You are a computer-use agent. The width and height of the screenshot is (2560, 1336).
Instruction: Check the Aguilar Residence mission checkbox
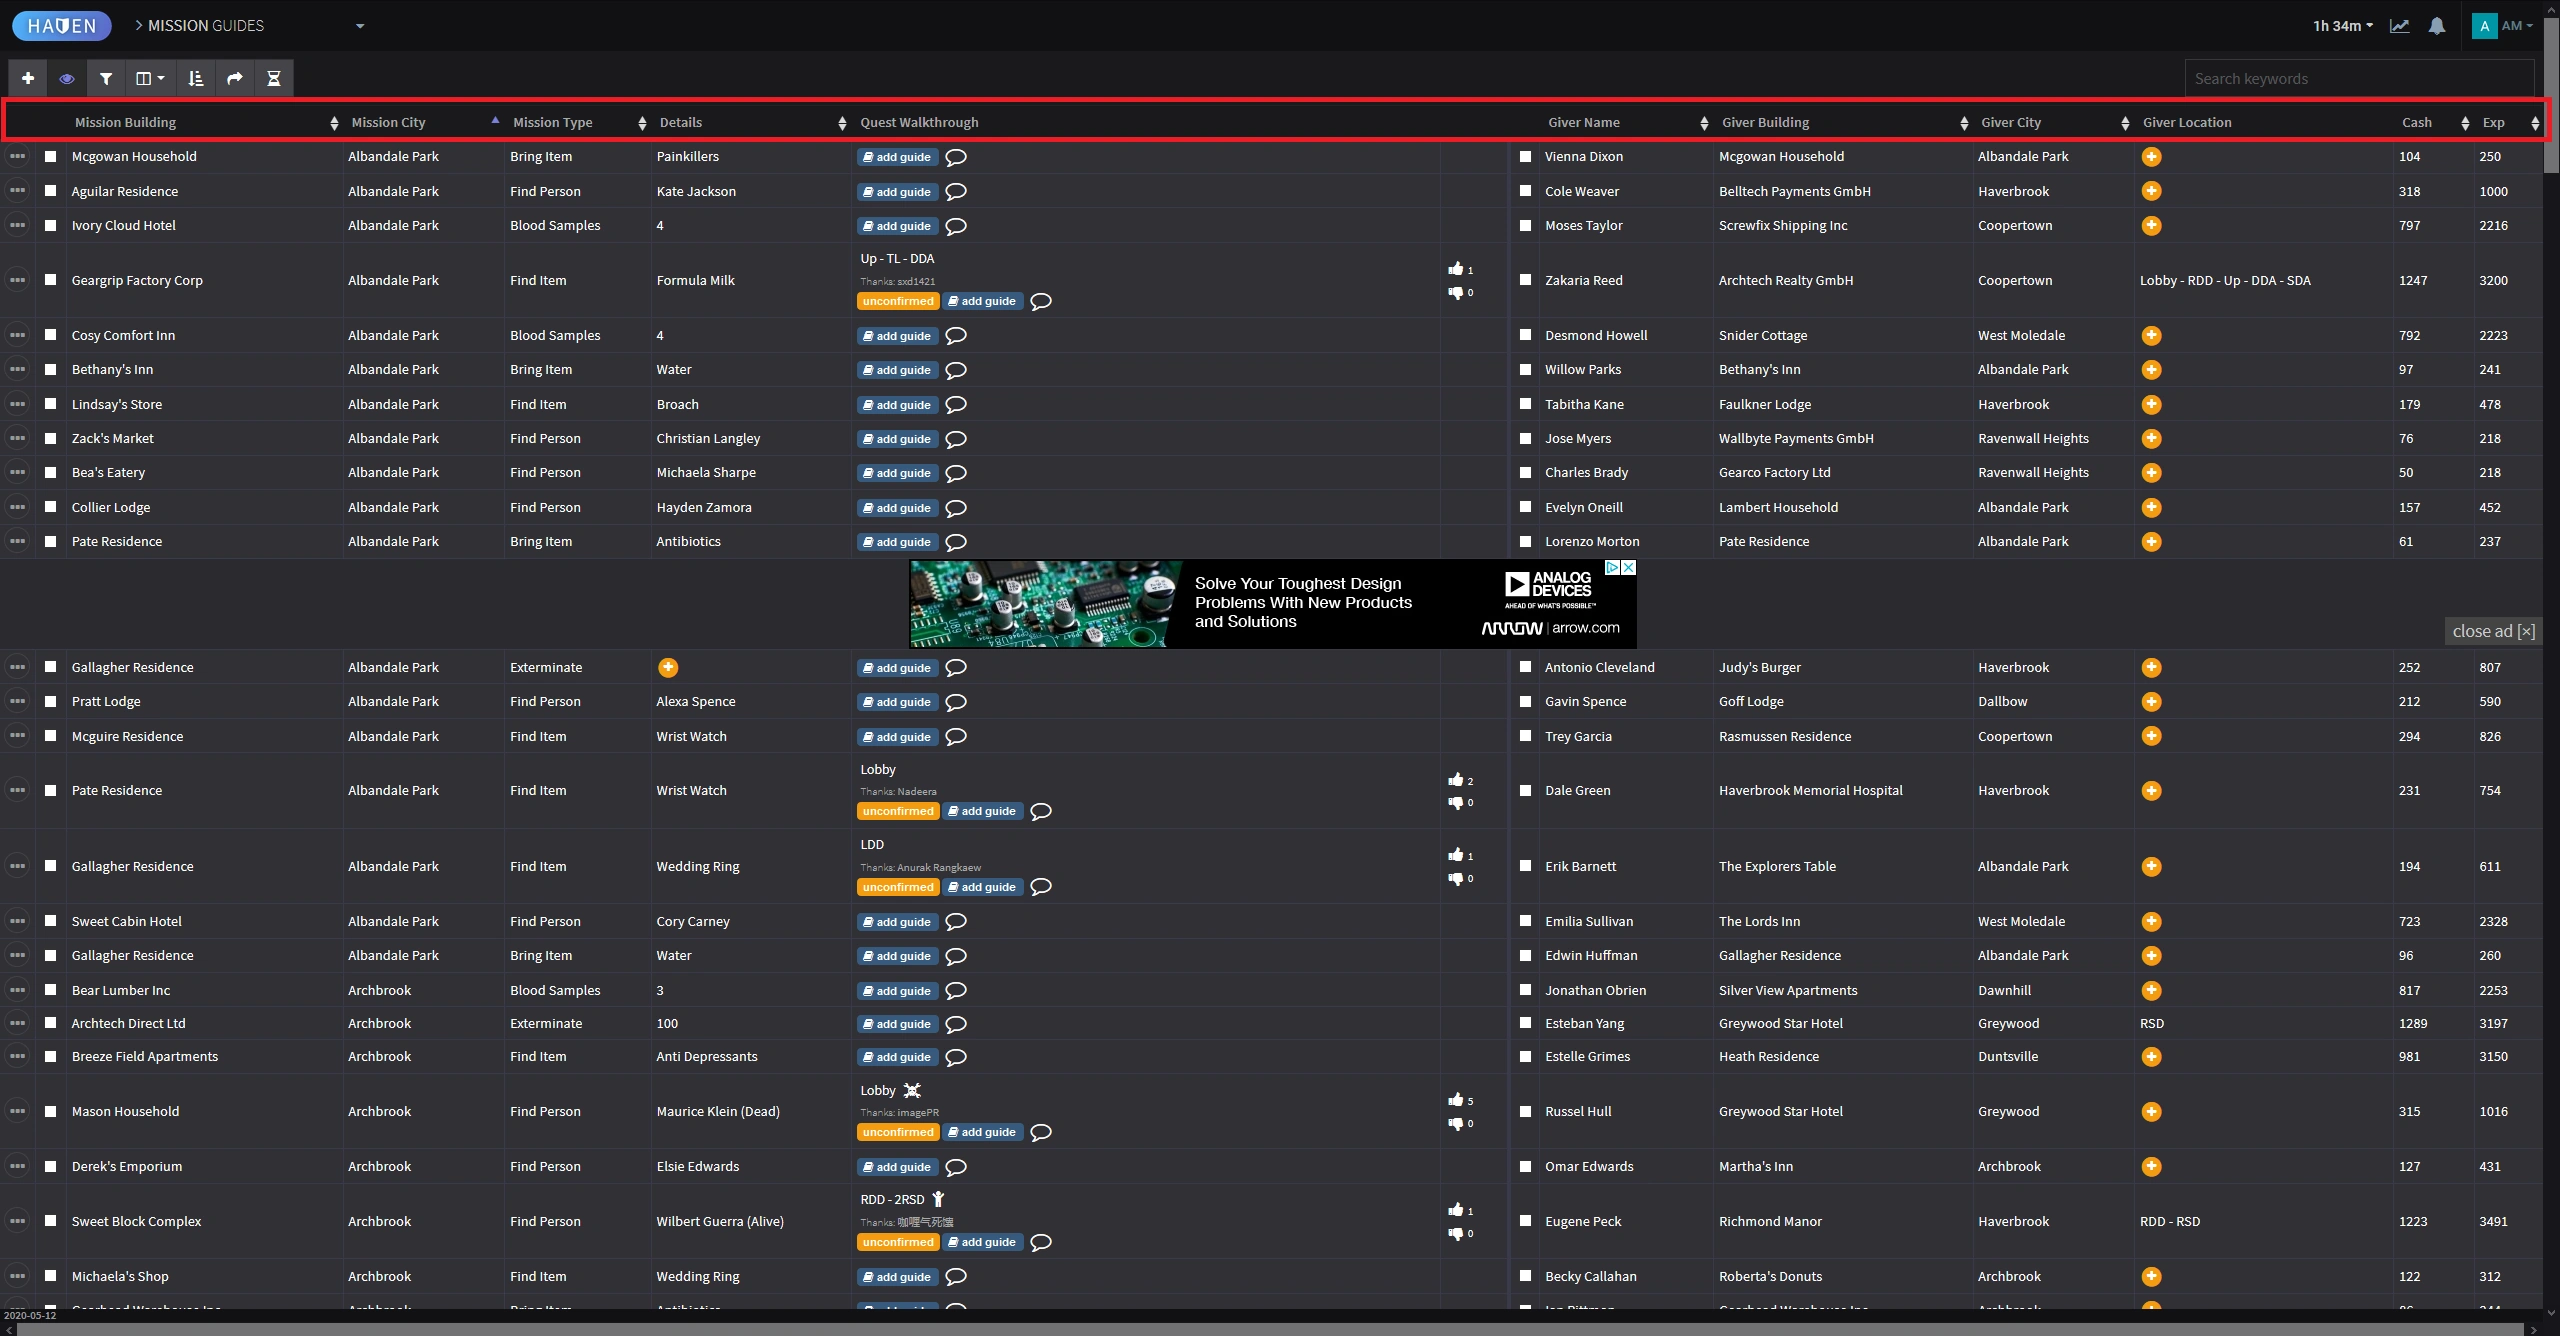tap(50, 191)
